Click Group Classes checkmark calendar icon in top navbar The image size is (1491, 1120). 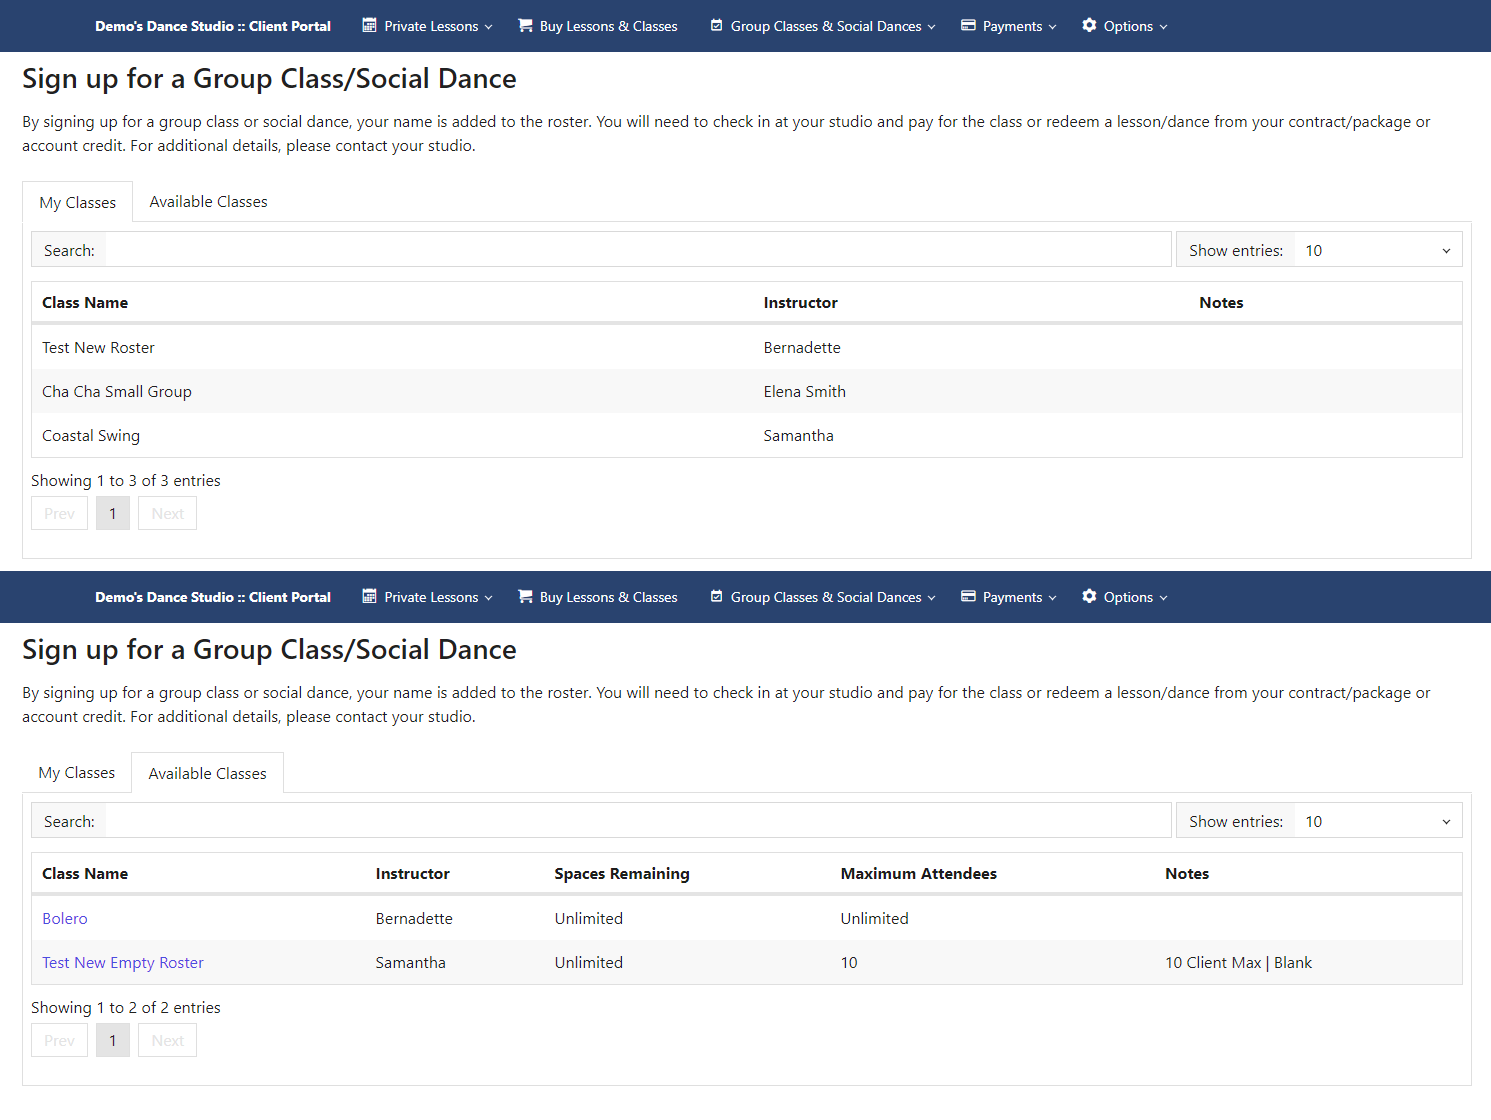pyautogui.click(x=716, y=25)
